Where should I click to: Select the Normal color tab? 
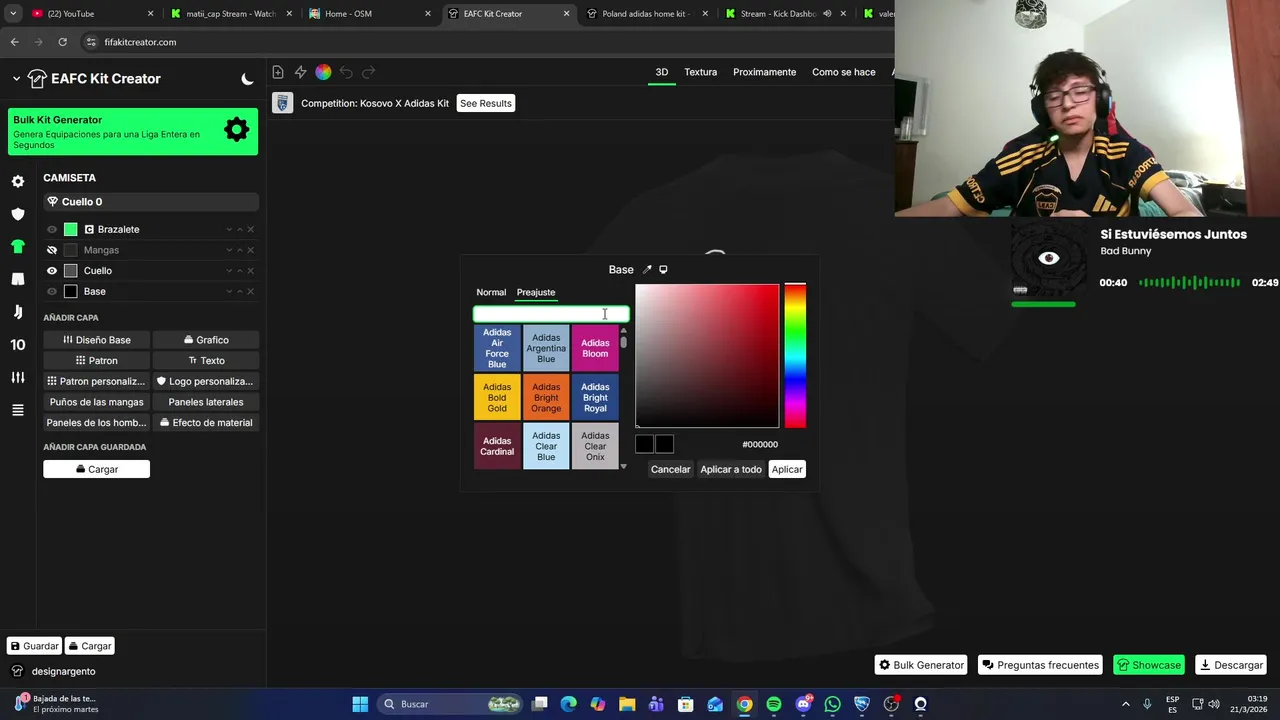coord(491,292)
